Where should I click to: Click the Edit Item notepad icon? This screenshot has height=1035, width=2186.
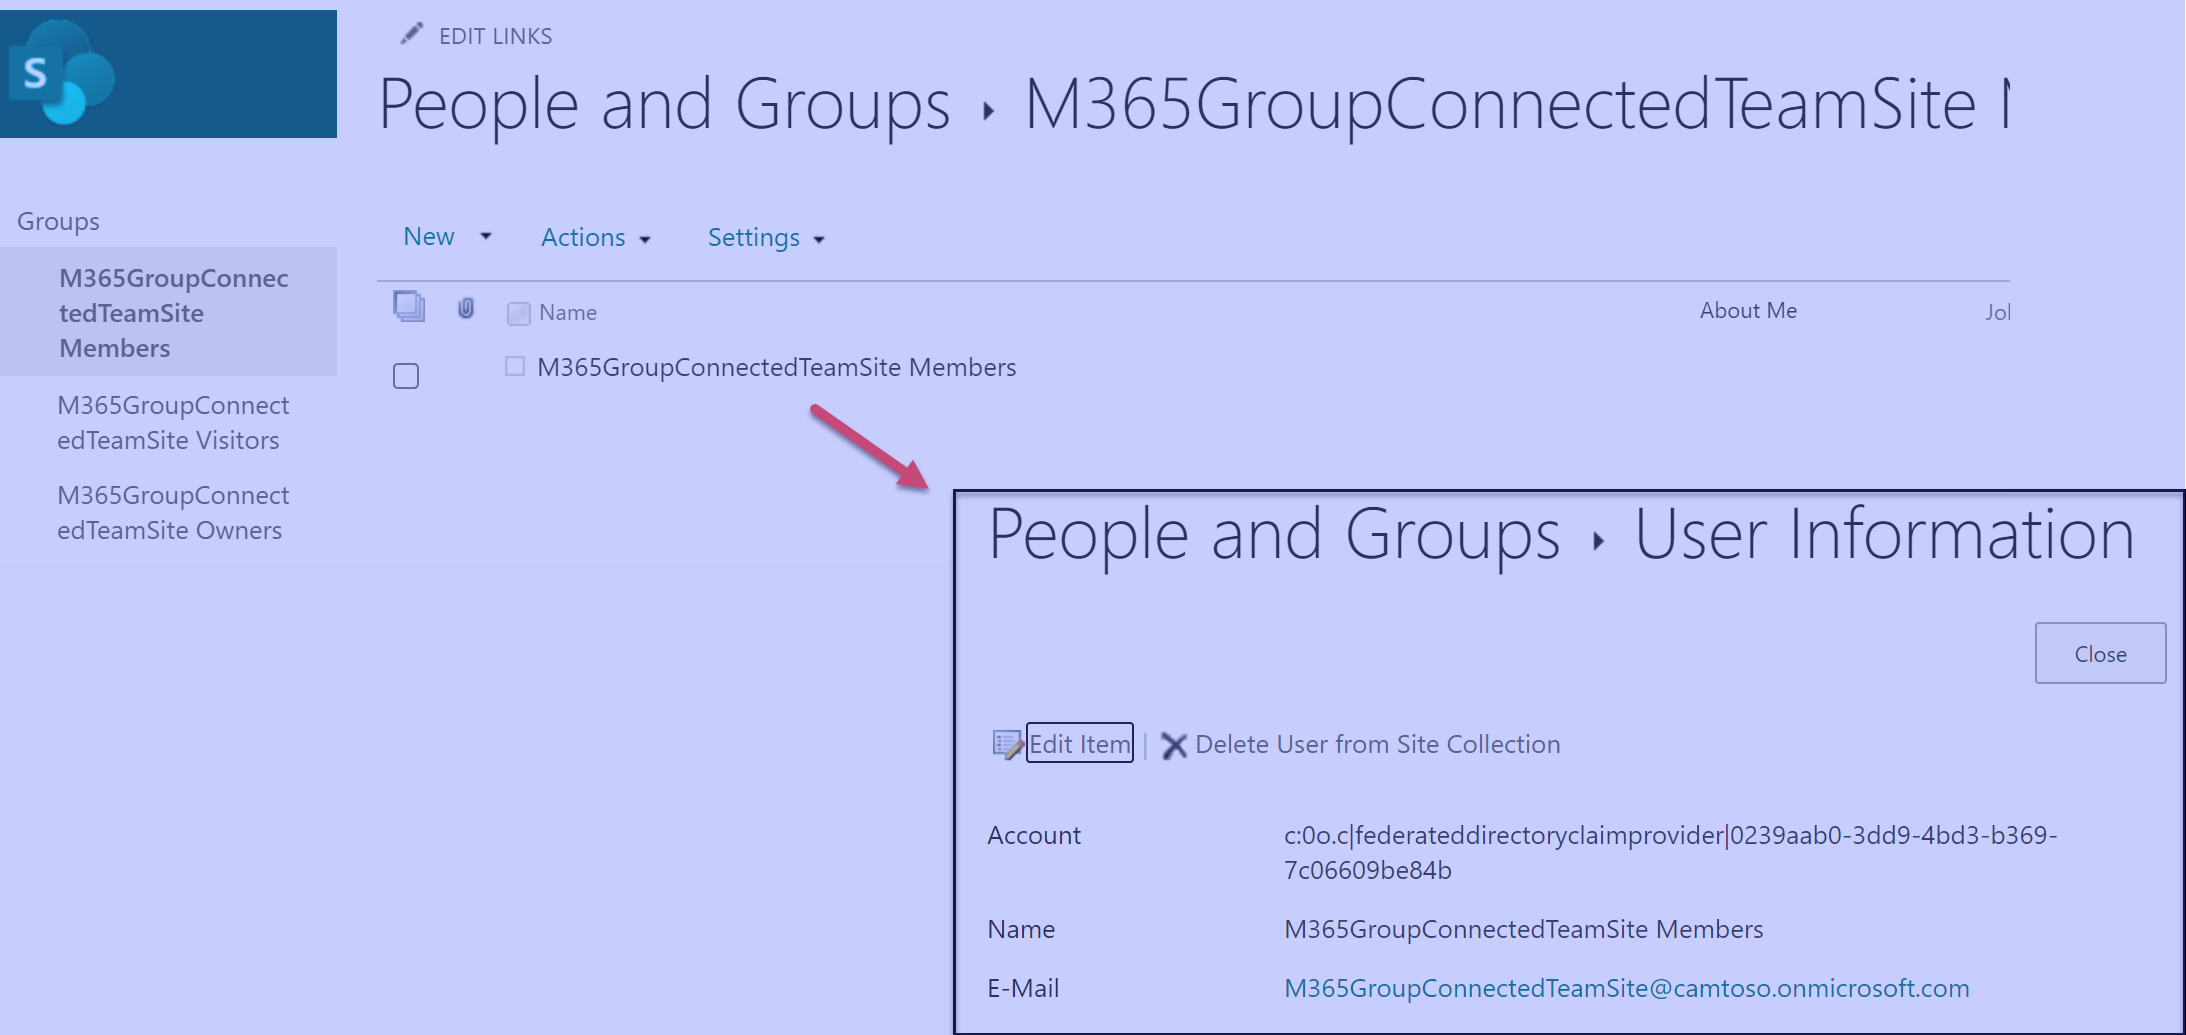point(1007,744)
